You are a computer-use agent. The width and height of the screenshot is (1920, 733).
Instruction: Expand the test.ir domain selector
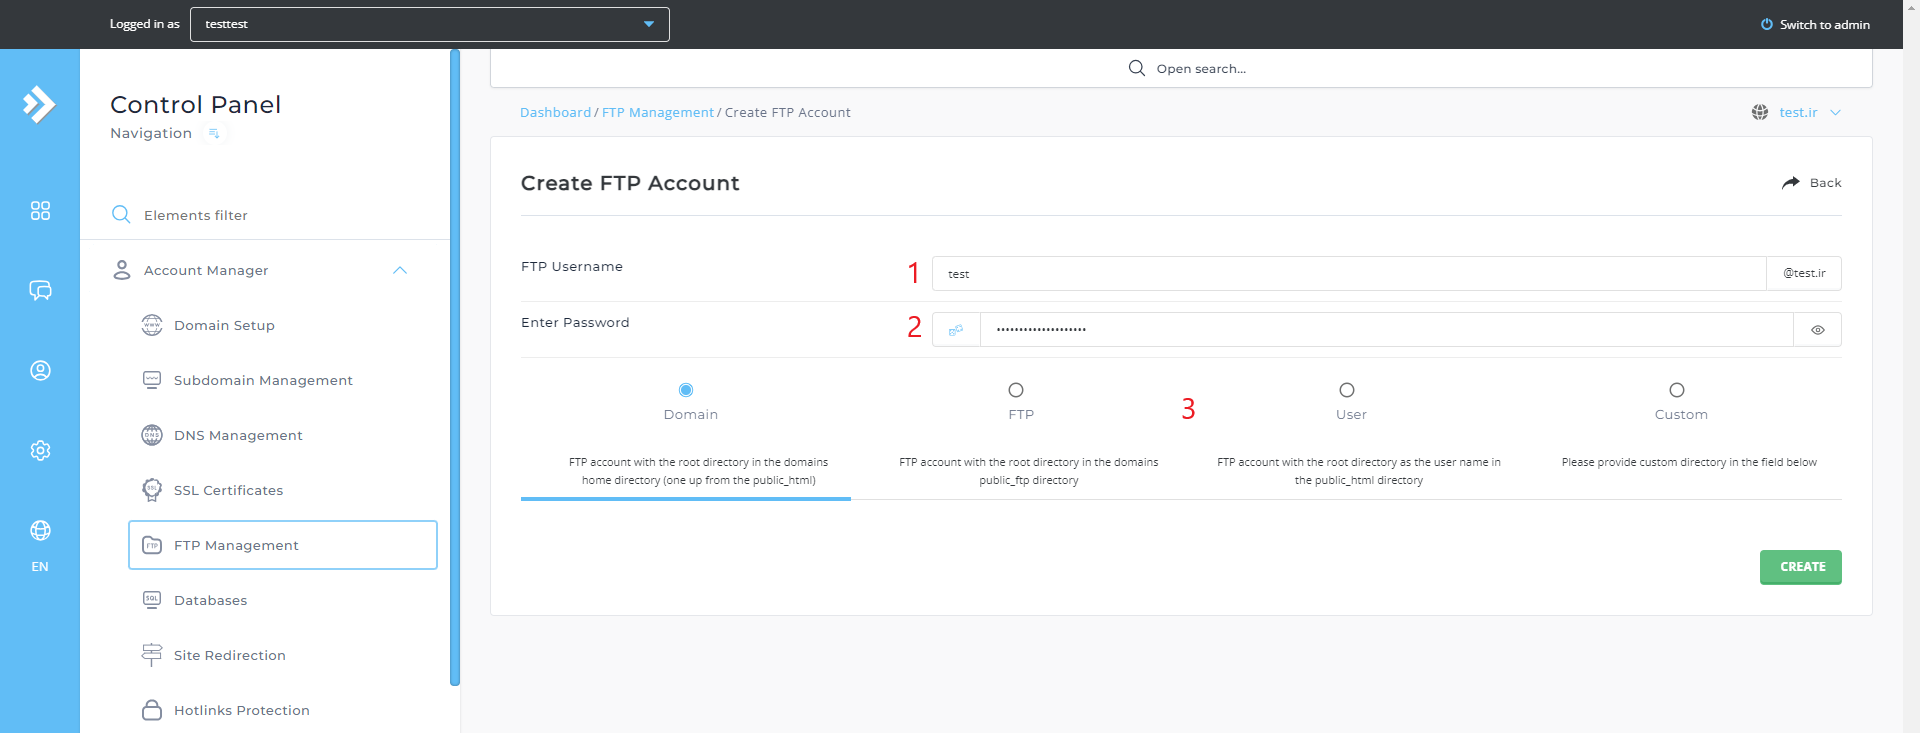pyautogui.click(x=1809, y=113)
